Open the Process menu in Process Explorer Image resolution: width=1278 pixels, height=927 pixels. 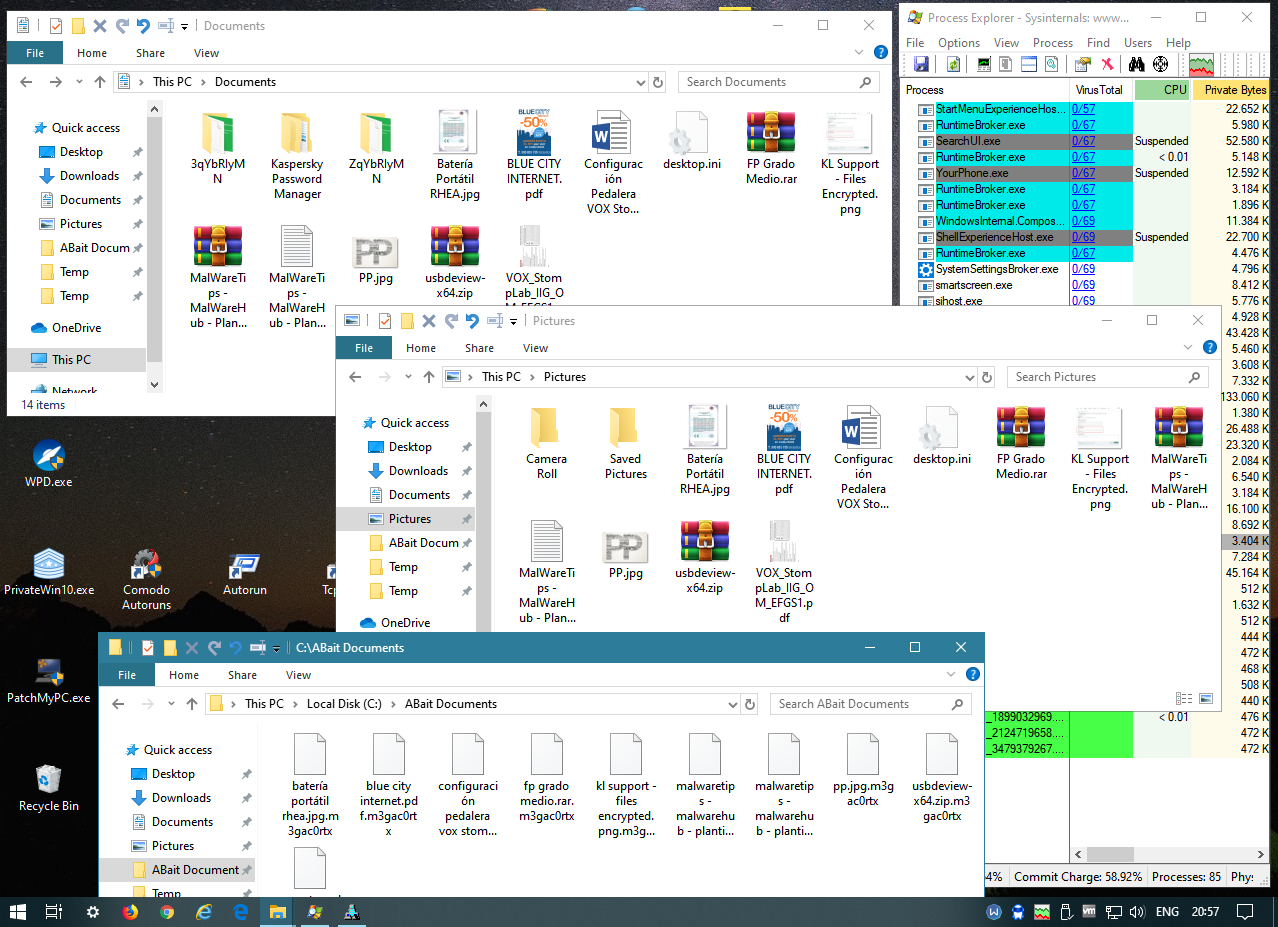[x=1052, y=43]
